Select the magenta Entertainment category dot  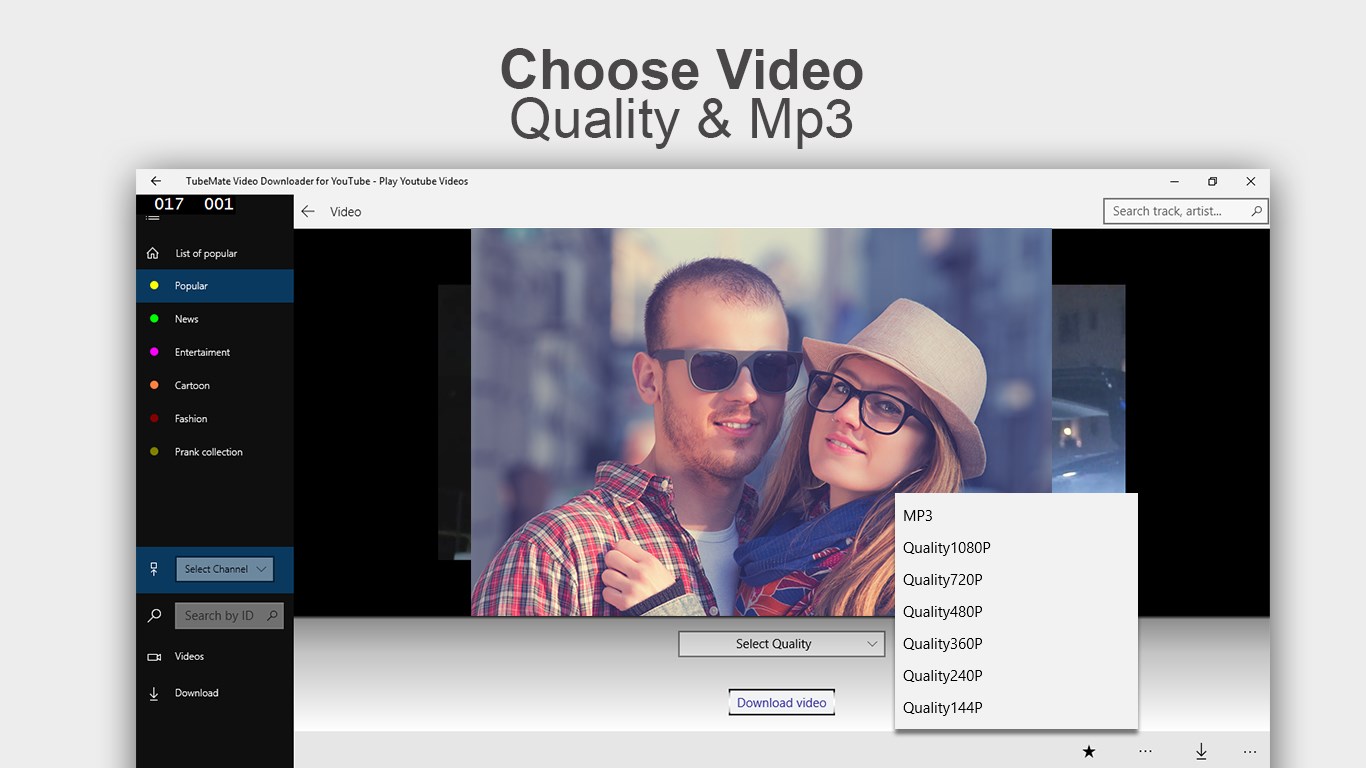tap(154, 352)
